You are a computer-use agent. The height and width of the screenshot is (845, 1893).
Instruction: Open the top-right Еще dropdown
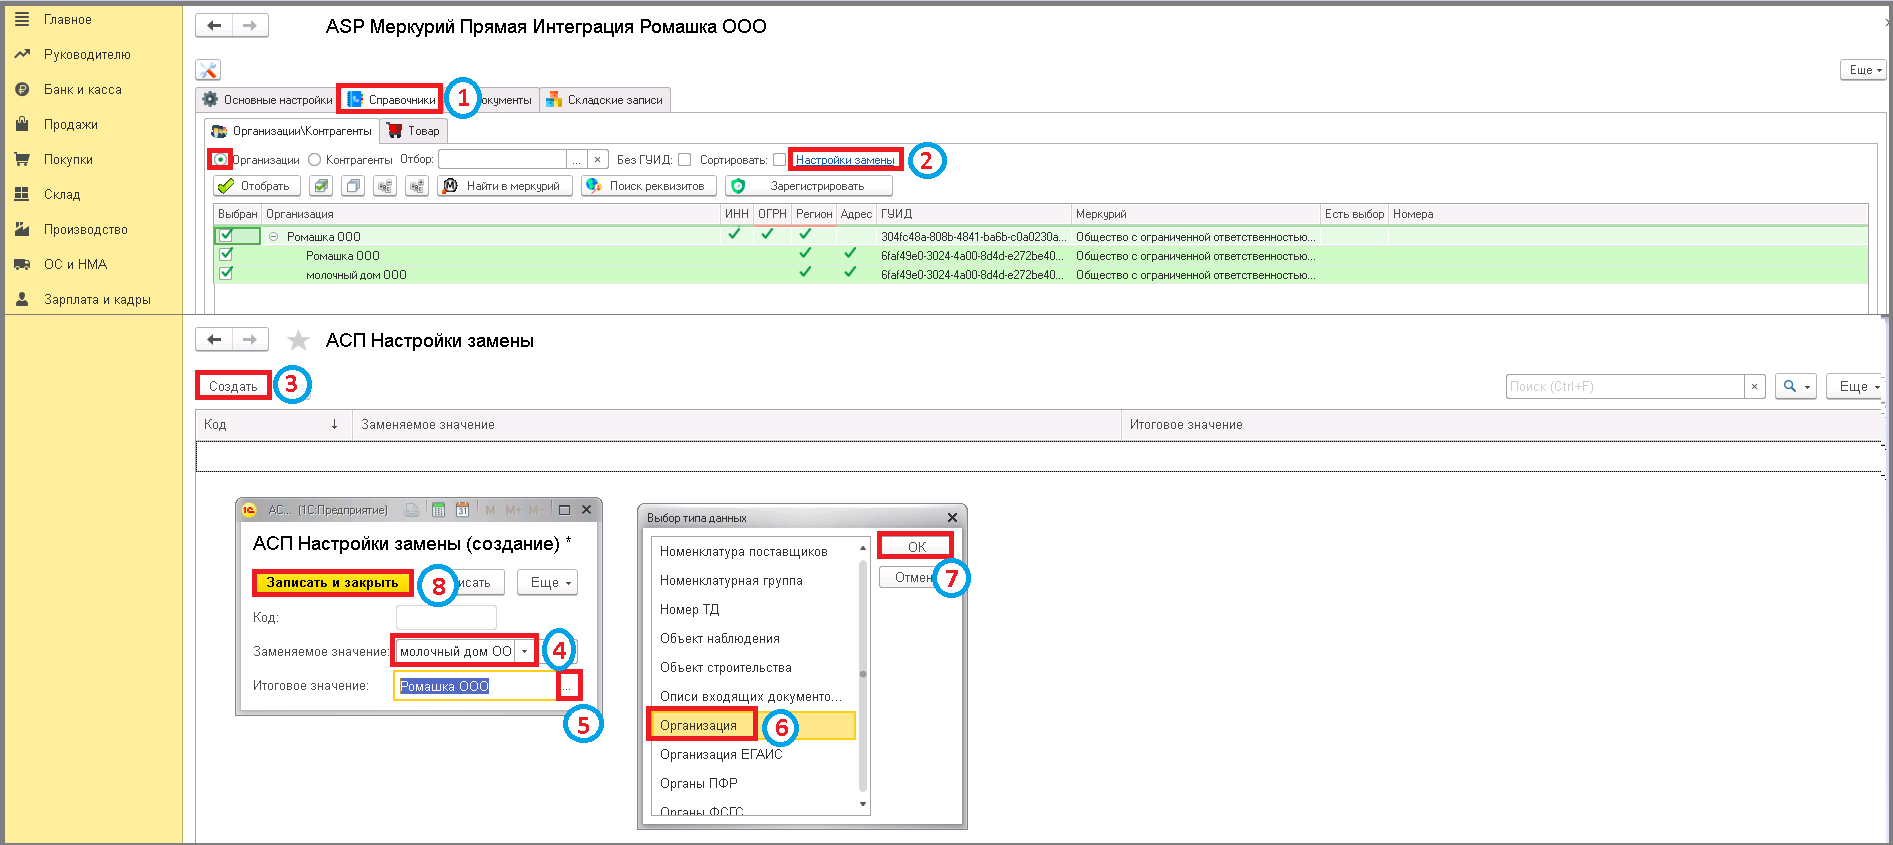pyautogui.click(x=1864, y=70)
